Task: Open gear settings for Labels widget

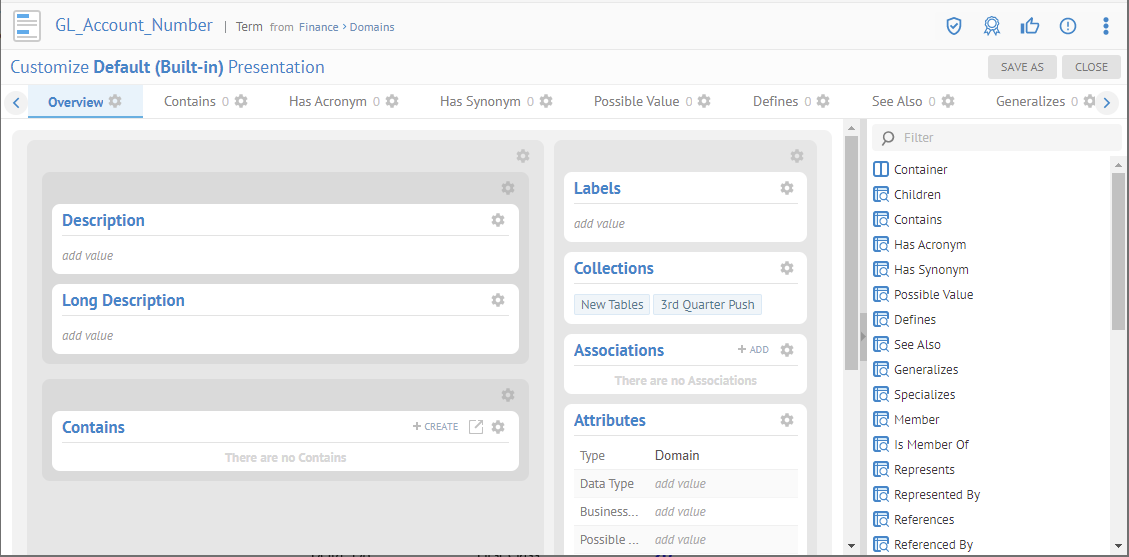Action: (787, 188)
